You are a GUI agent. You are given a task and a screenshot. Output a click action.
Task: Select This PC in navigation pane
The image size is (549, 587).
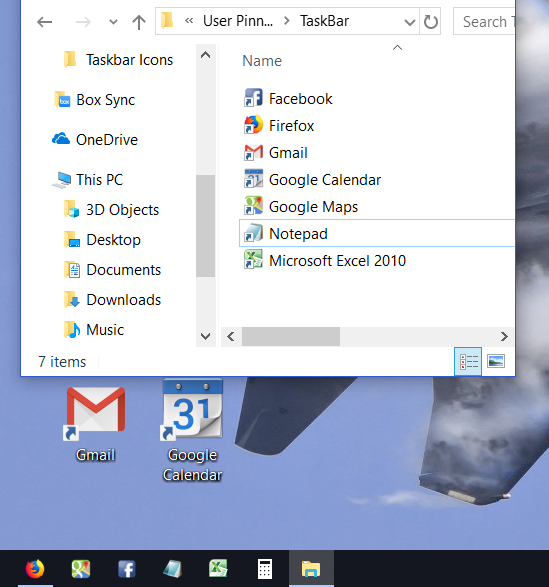[x=88, y=180]
